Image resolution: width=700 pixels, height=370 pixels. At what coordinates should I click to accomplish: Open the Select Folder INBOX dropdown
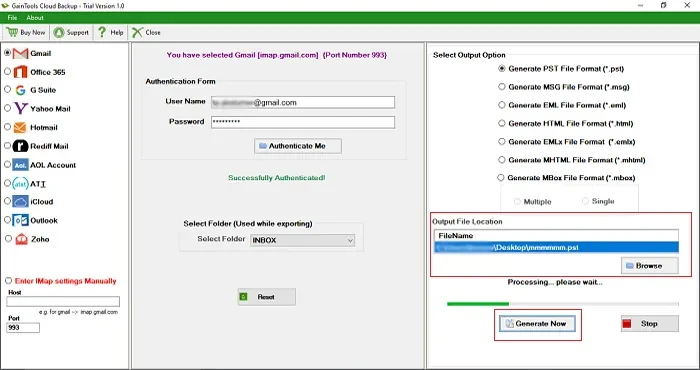[x=303, y=240]
